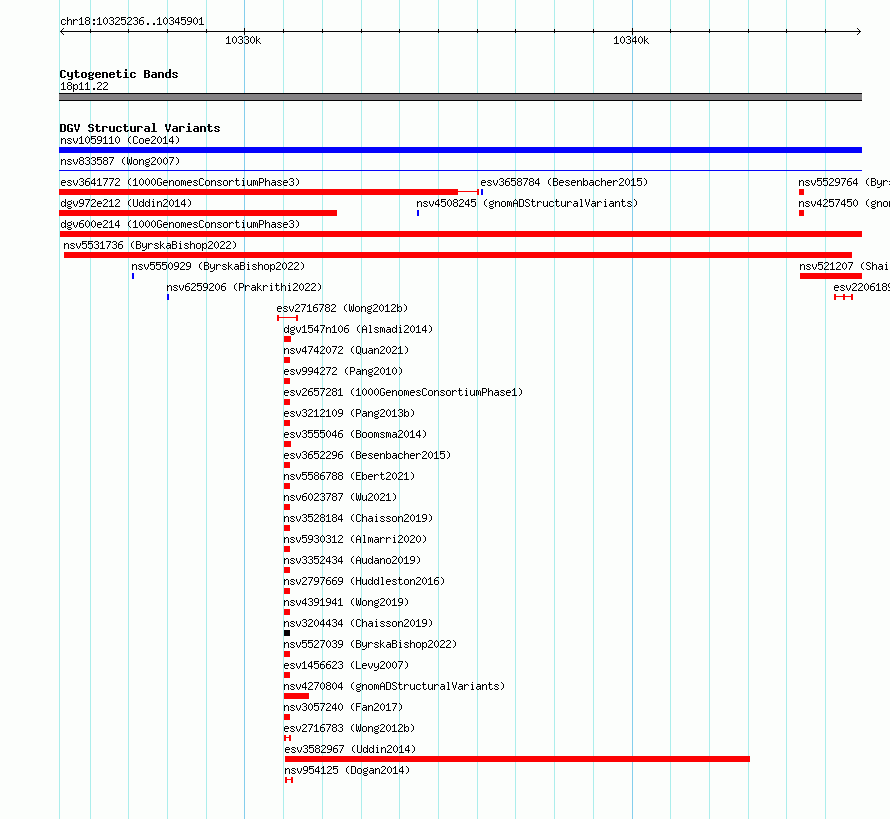Select esv2716783 (Wong2012b) label
The width and height of the screenshot is (890, 819).
(x=349, y=728)
